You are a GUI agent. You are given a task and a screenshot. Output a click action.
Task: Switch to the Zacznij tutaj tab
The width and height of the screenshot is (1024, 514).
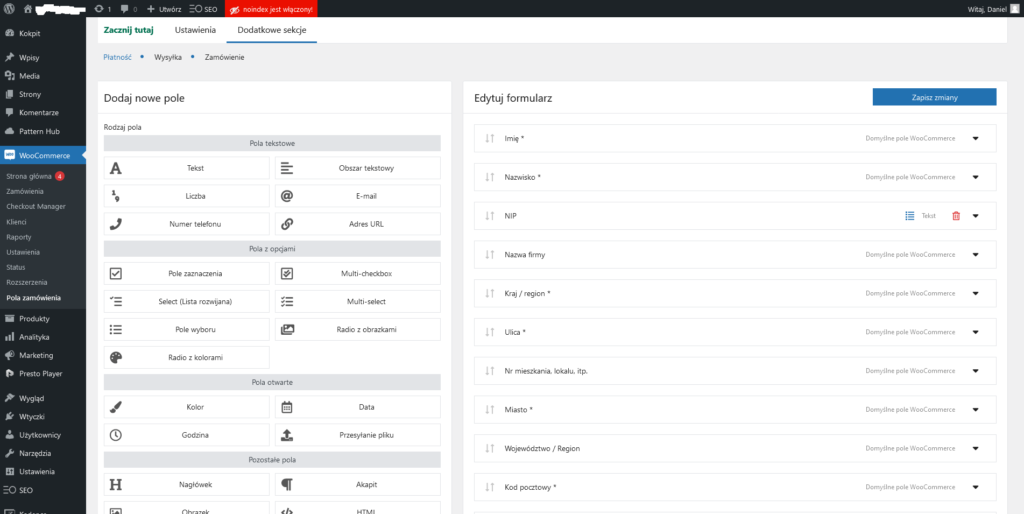pyautogui.click(x=129, y=30)
